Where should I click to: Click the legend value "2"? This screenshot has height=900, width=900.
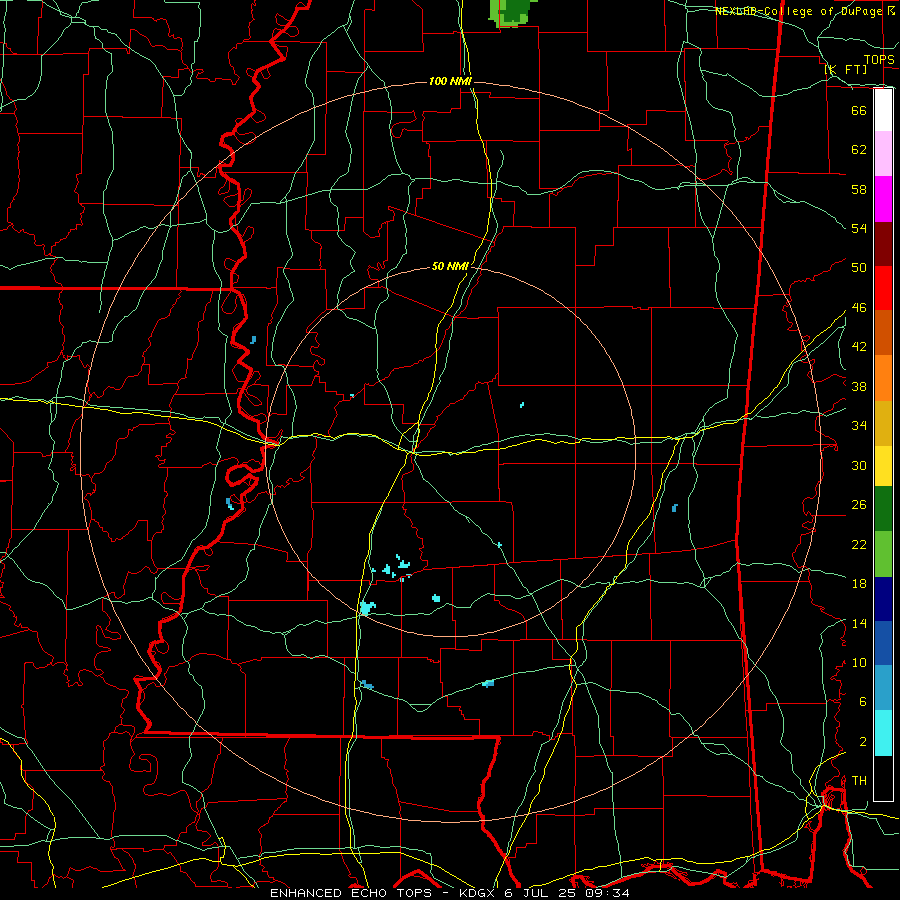click(x=863, y=742)
